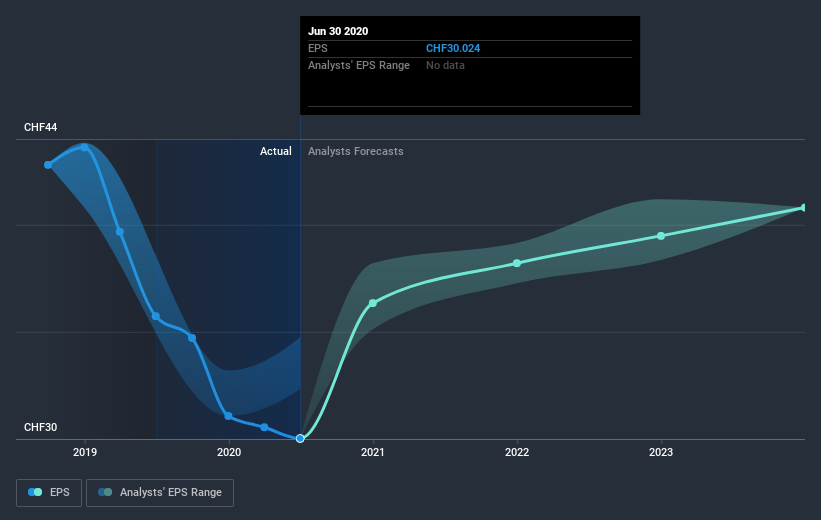This screenshot has height=520, width=821.
Task: Toggle the Analysts' EPS Range legend
Action: click(x=160, y=492)
